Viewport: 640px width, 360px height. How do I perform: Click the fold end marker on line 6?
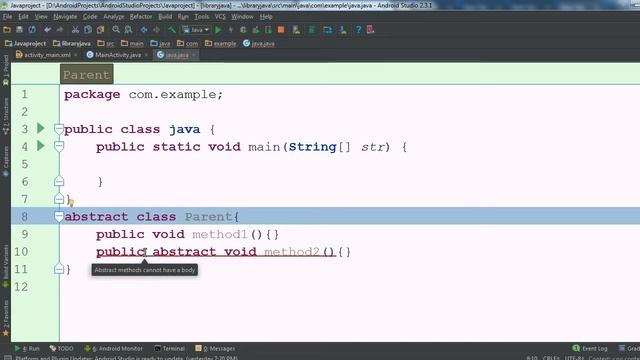(59, 181)
